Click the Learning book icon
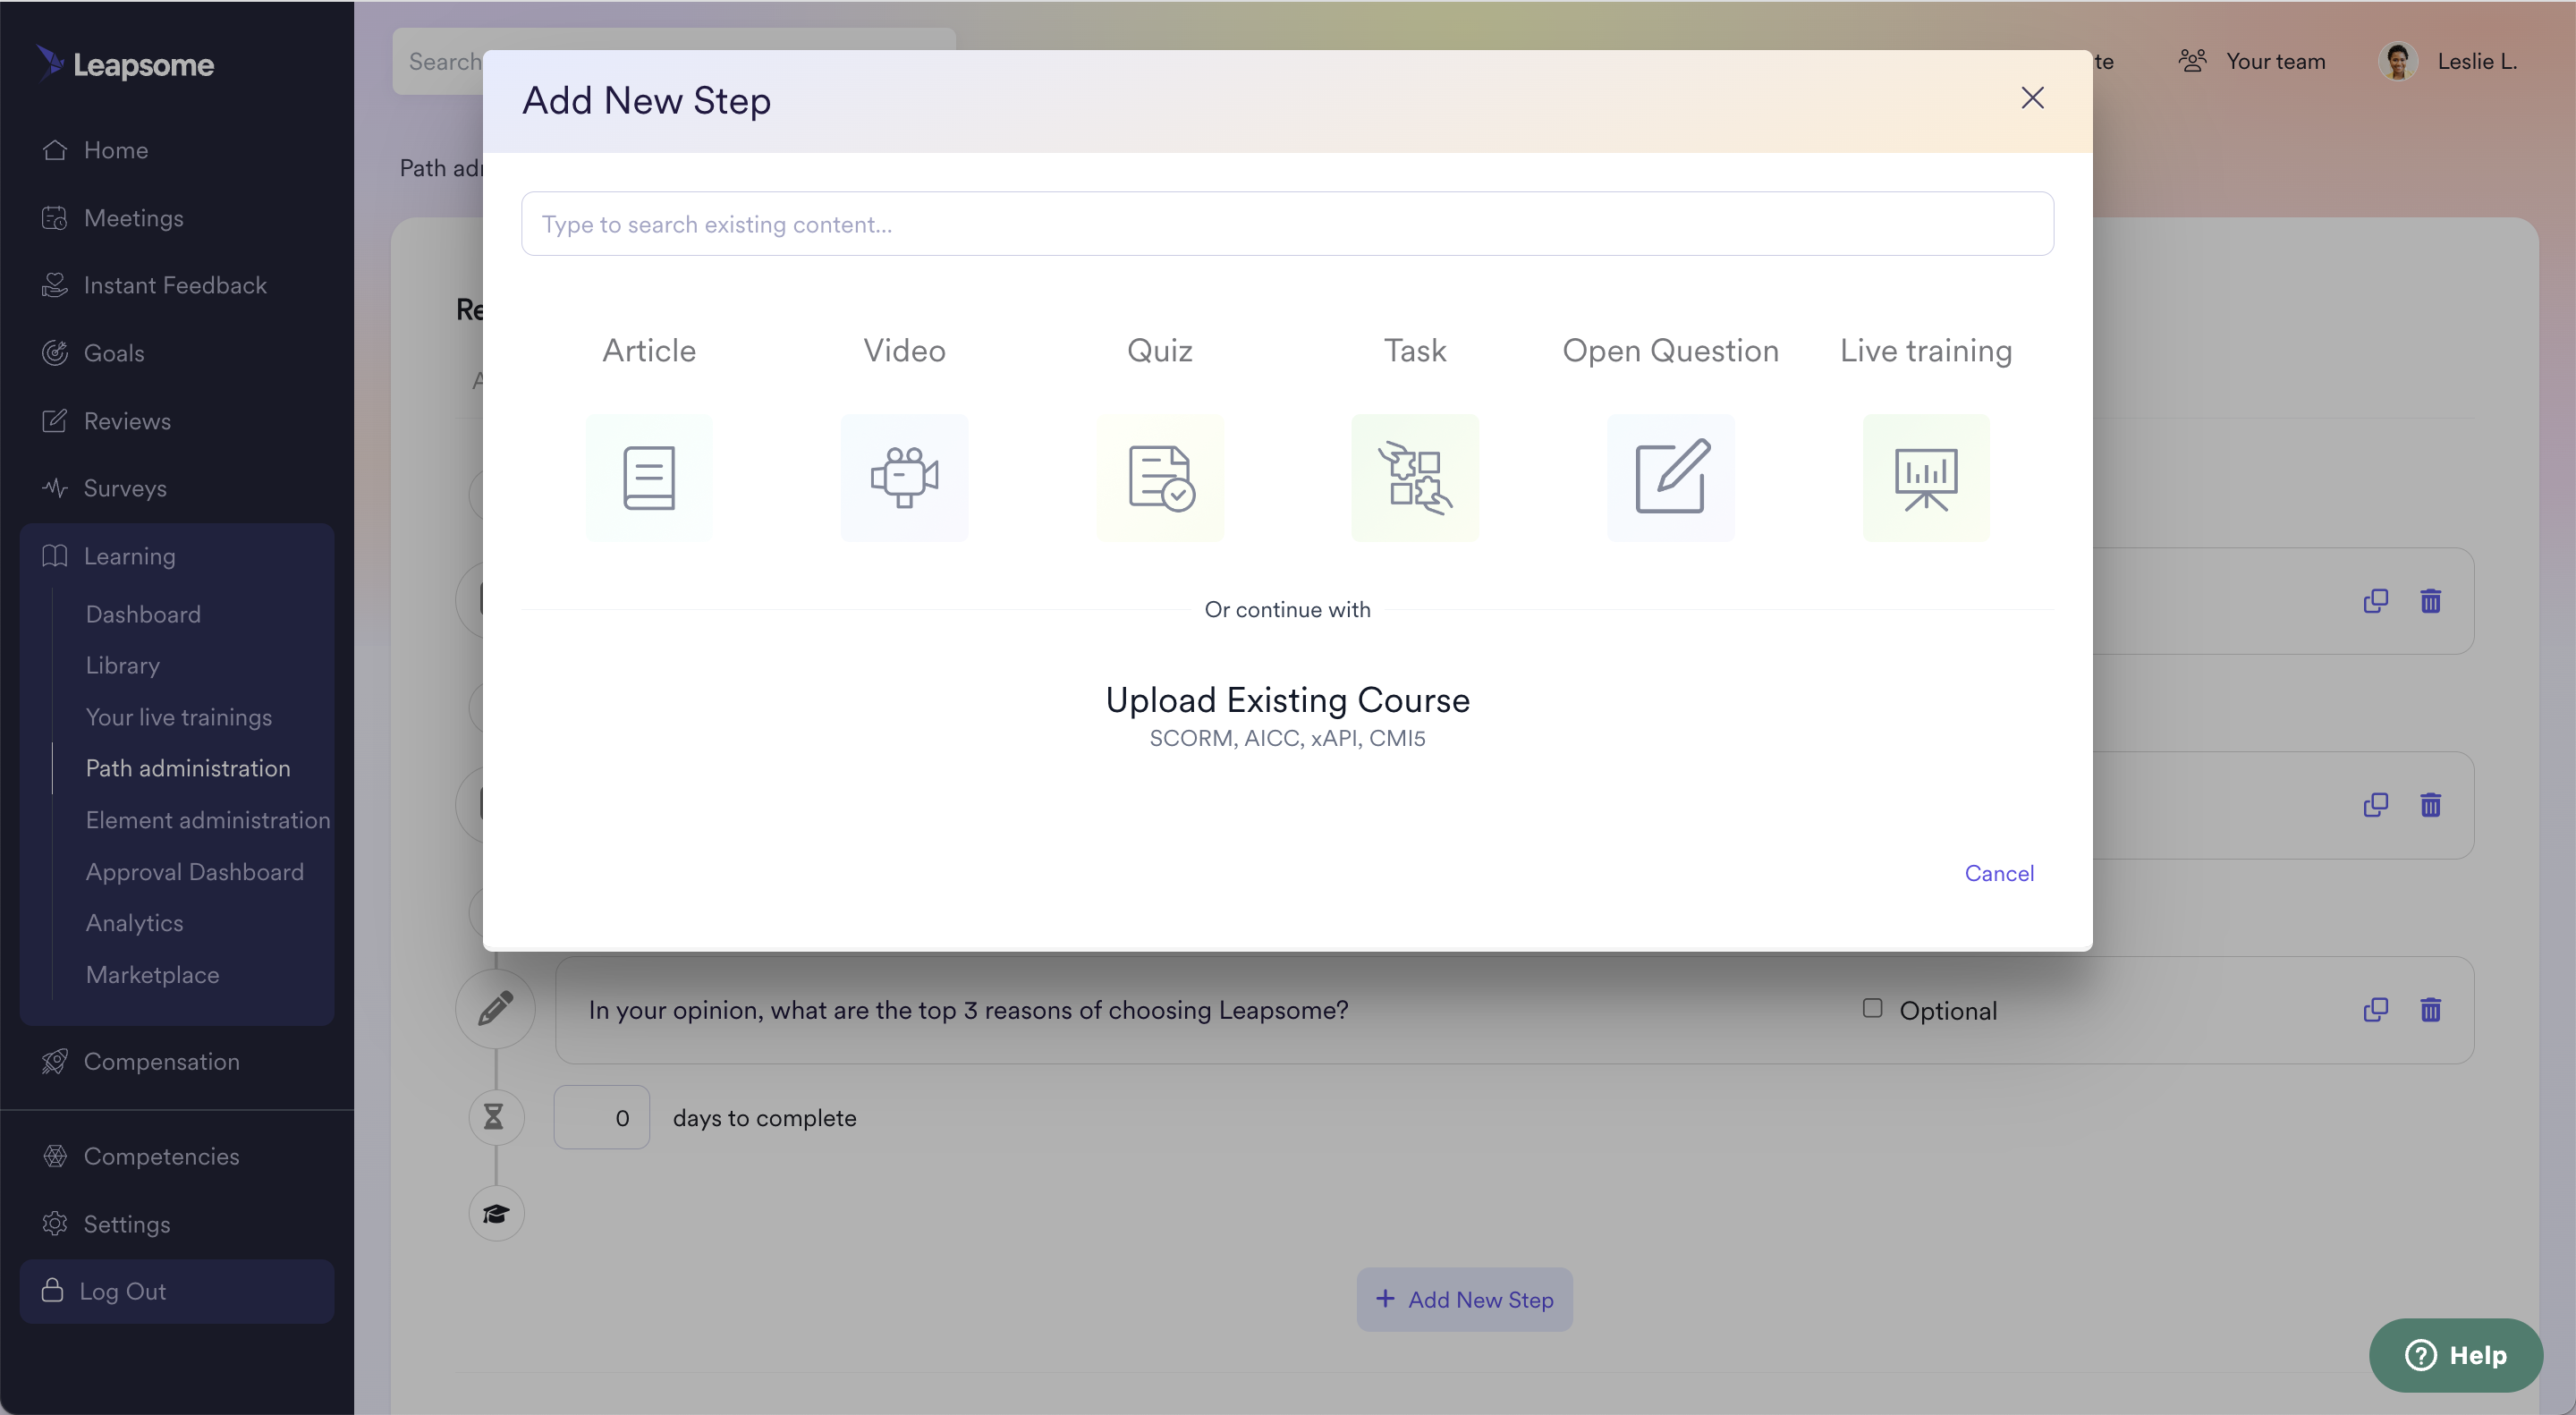Screen dimensions: 2576x1415 coord(55,556)
